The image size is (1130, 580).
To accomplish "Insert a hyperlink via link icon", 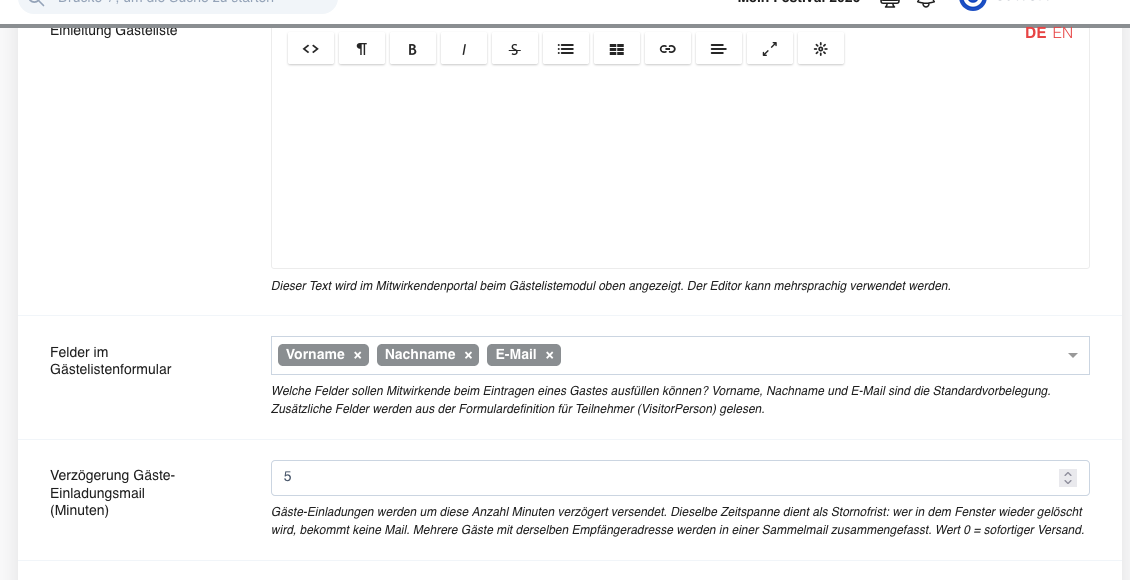I will tap(668, 49).
